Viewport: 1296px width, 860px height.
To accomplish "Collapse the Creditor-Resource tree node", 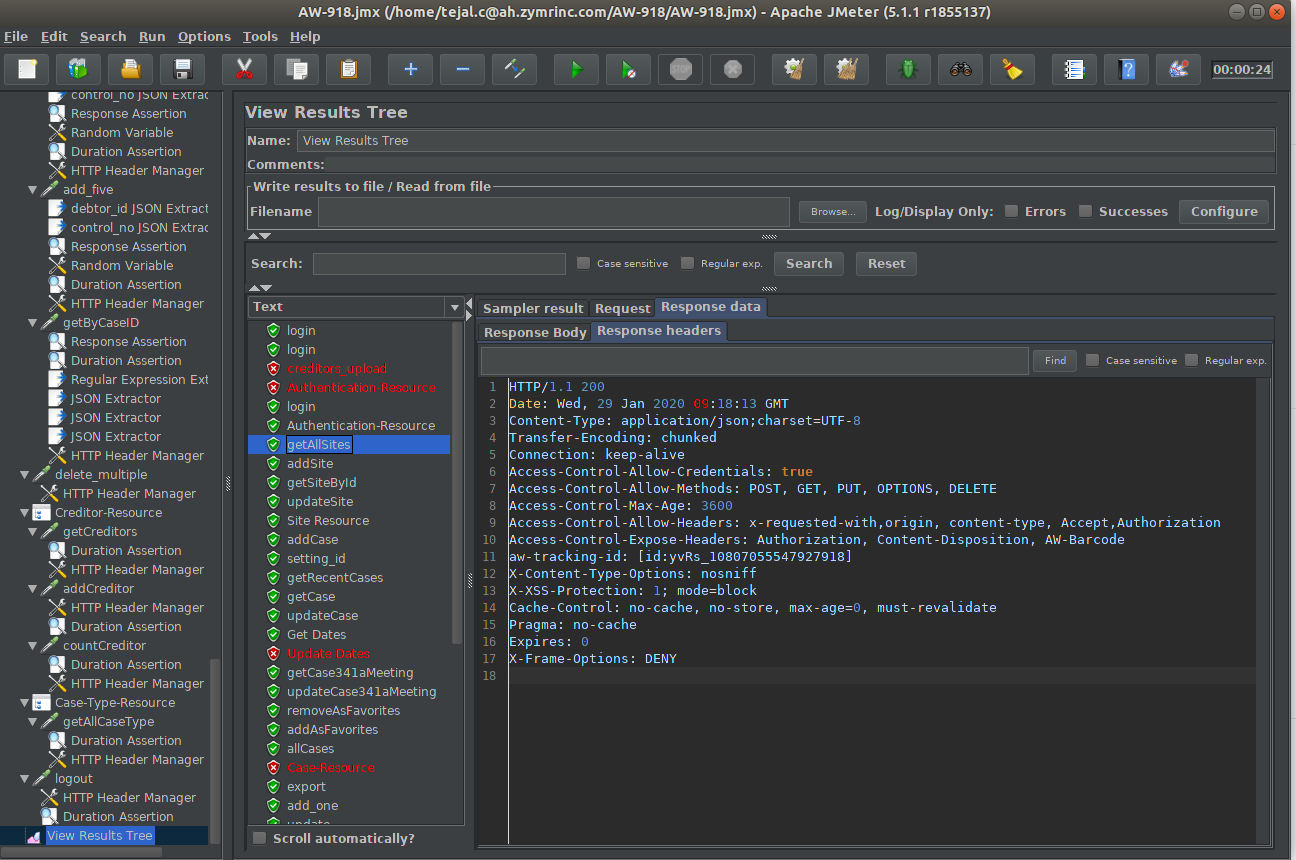I will 25,512.
